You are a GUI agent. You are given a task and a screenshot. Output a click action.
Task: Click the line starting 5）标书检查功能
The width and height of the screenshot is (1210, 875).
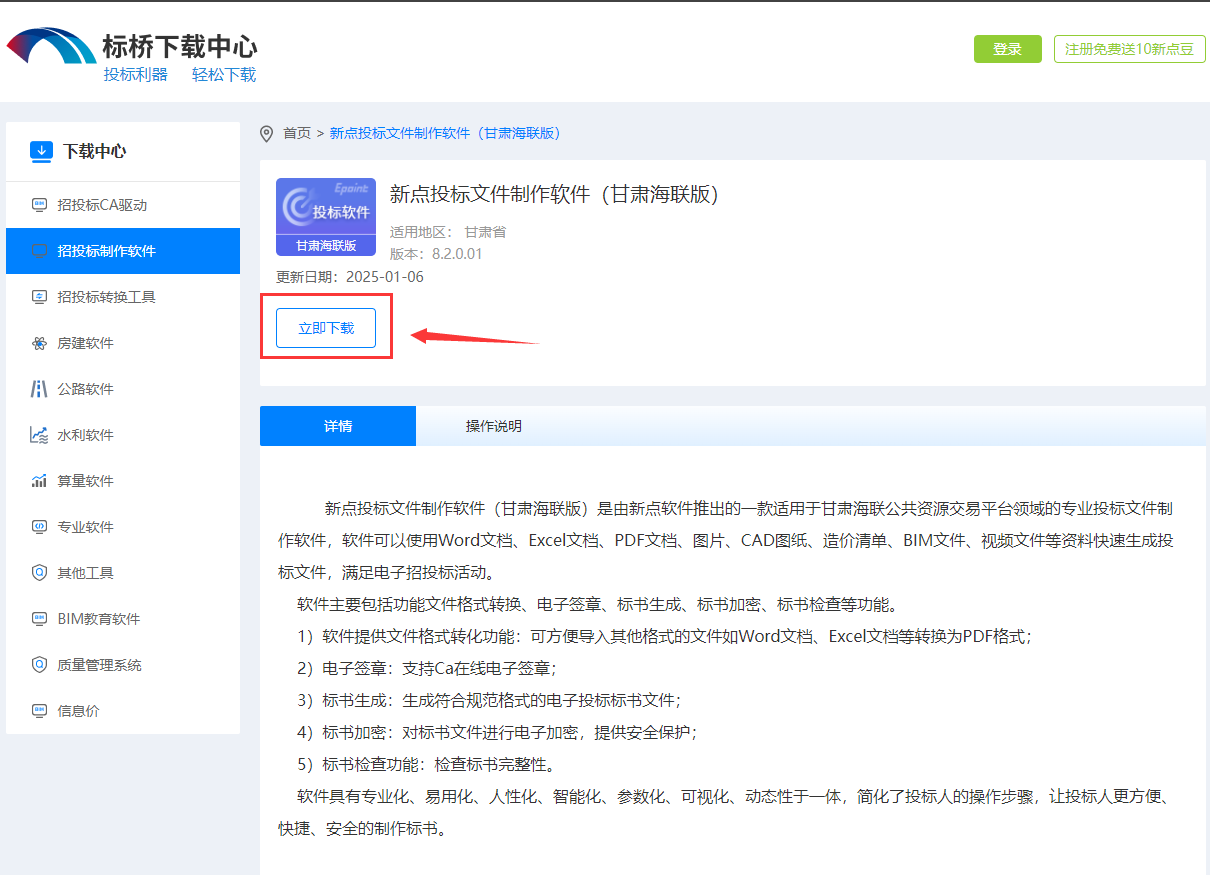(426, 765)
